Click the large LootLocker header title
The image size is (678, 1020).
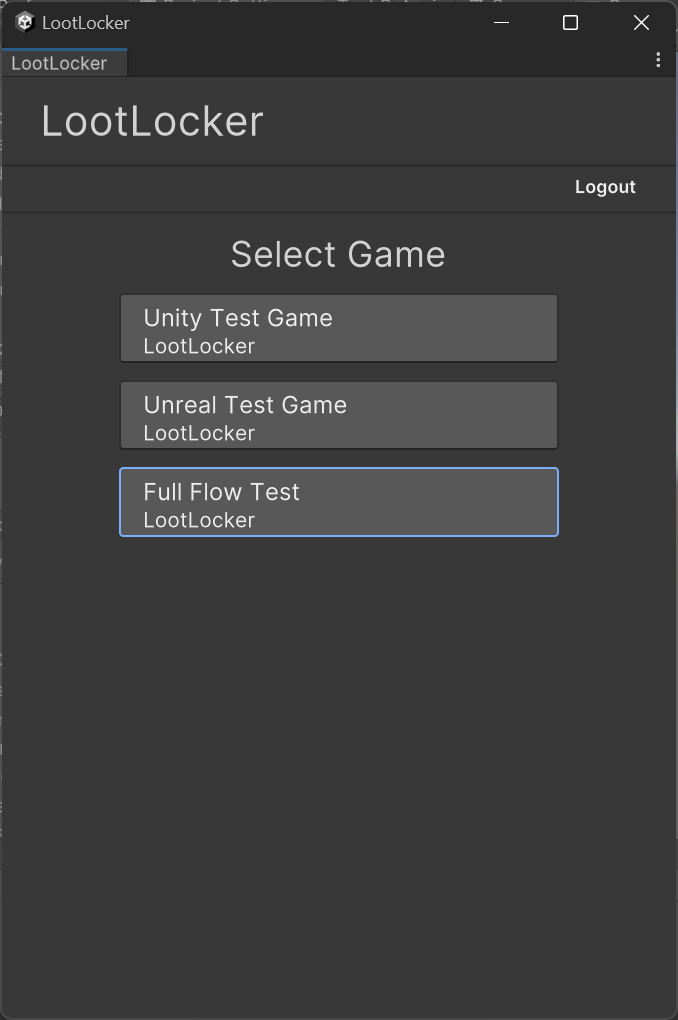(152, 121)
